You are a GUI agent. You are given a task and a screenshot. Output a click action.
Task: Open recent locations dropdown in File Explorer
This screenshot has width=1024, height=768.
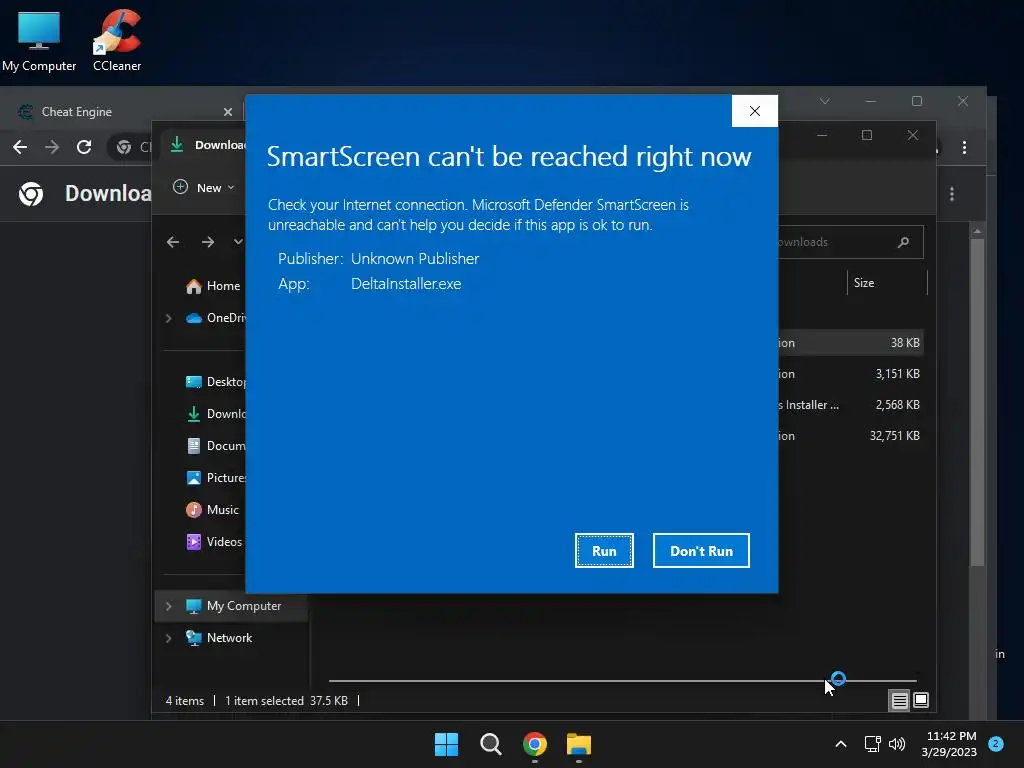pos(238,242)
